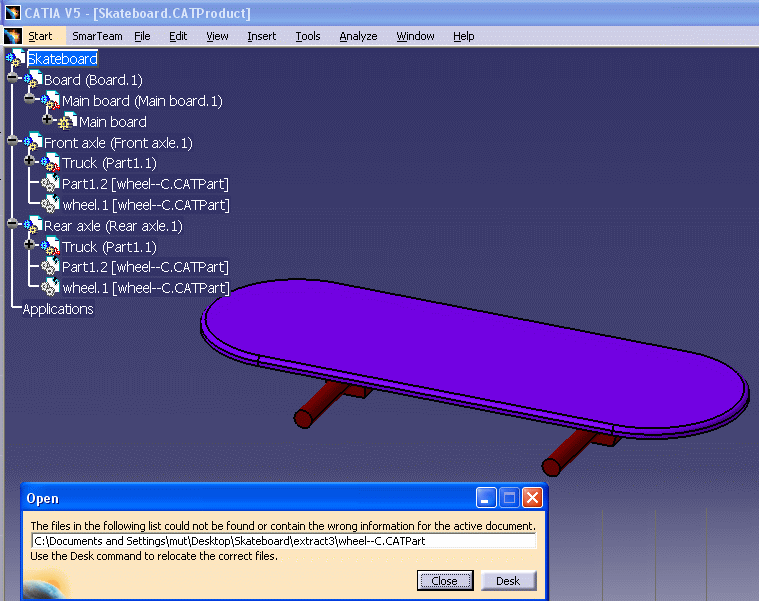Screen dimensions: 759x601
Task: Collapse the Board (Board.1) tree node
Action: pos(12,79)
